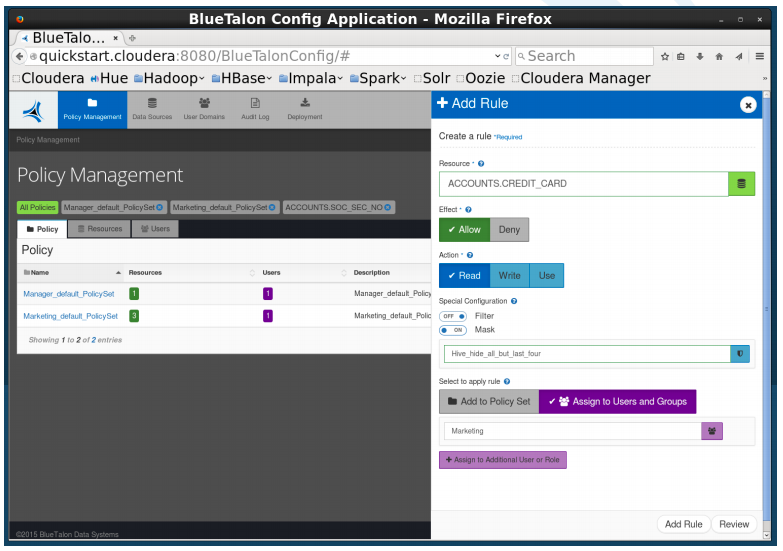Open resource picker database icon button

tap(741, 184)
